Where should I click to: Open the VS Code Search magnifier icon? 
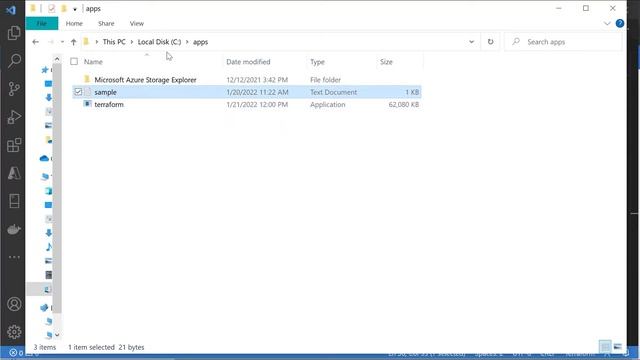(14, 60)
